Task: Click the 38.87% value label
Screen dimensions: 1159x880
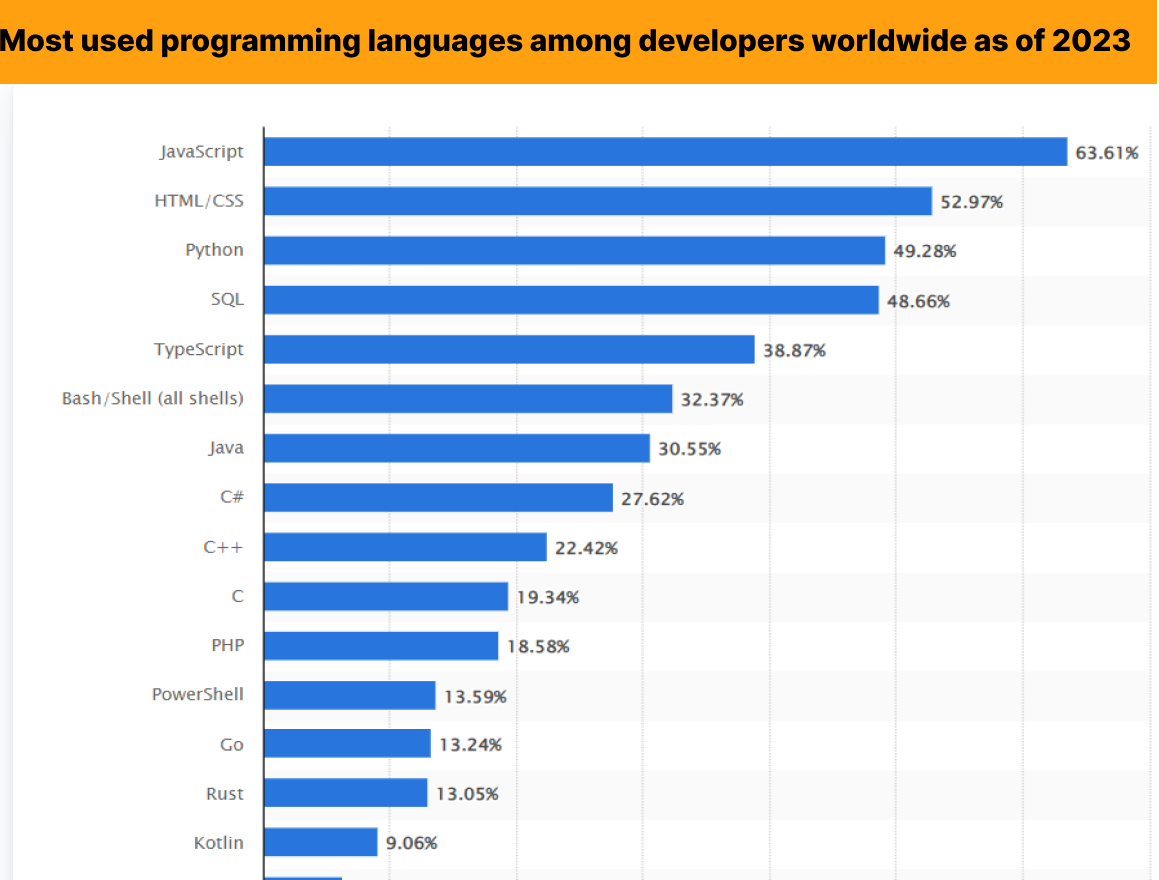Action: coord(795,350)
